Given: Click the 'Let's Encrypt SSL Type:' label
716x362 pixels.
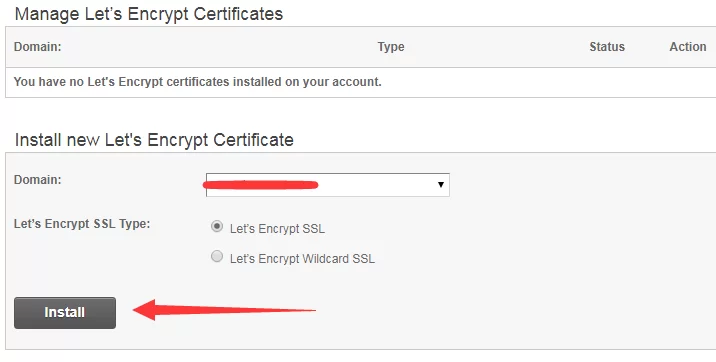Looking at the screenshot, I should (x=82, y=224).
